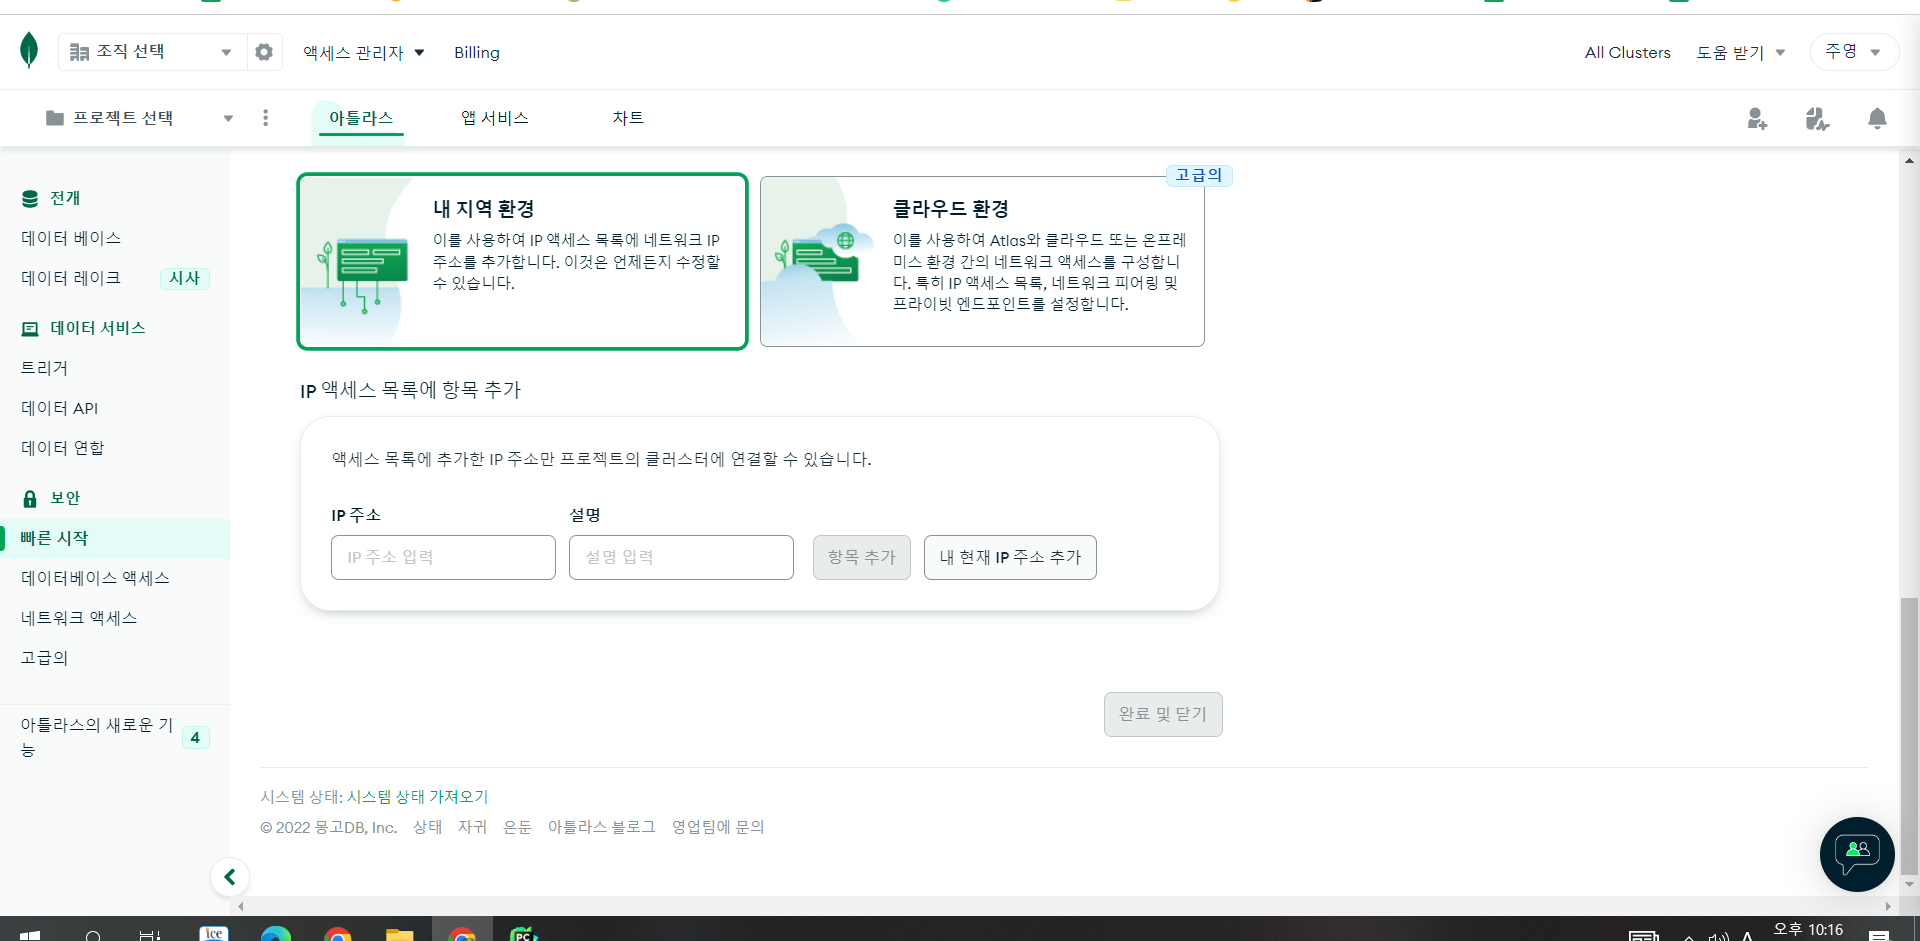
Task: Click the IP 주소 input field
Action: click(443, 557)
